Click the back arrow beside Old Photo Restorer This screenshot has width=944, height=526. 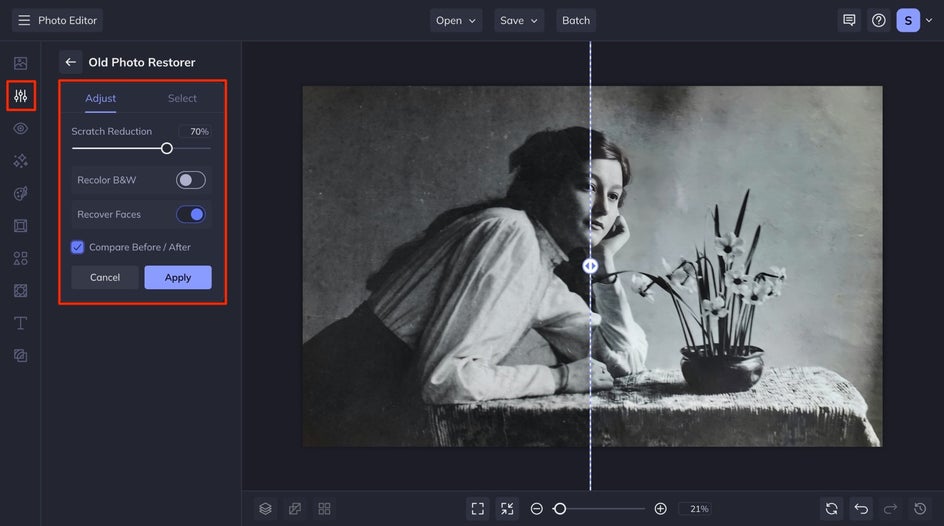[x=70, y=62]
